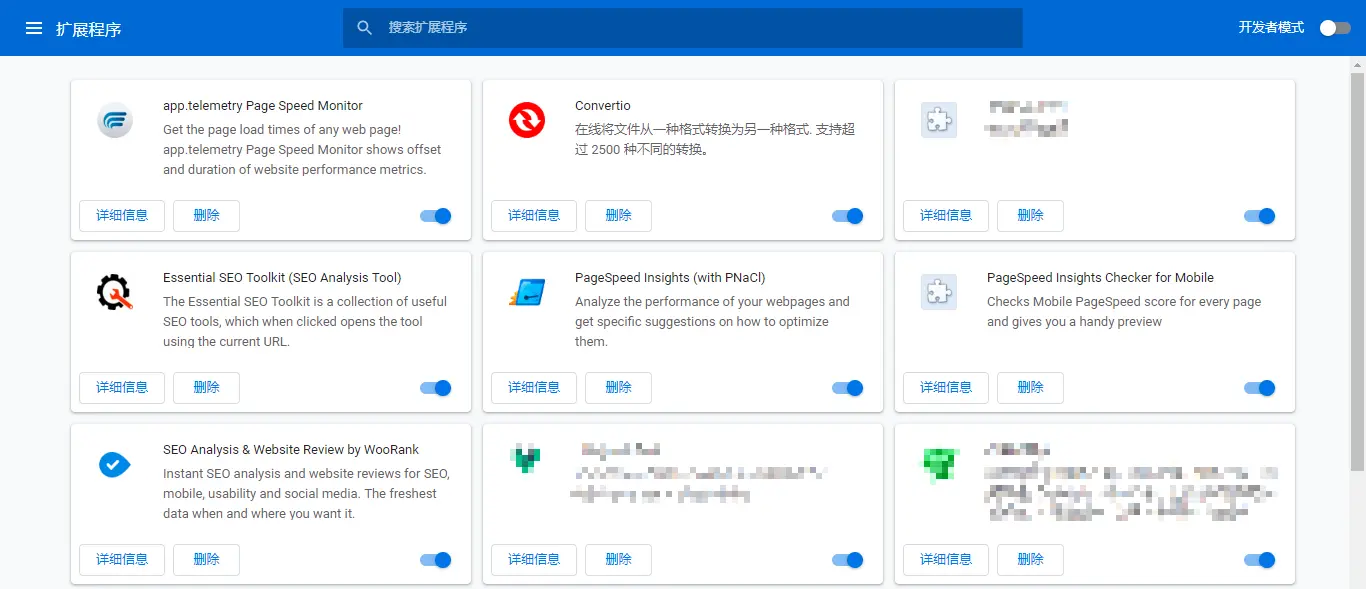The height and width of the screenshot is (589, 1366).
Task: Click the 扩展程序 page title
Action: 89,29
